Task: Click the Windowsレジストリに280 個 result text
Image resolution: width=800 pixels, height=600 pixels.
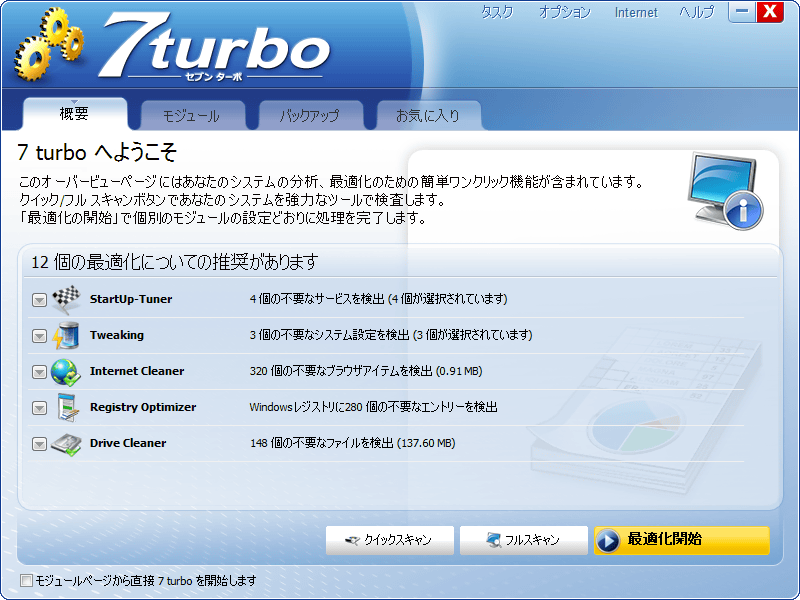Action: click(373, 407)
